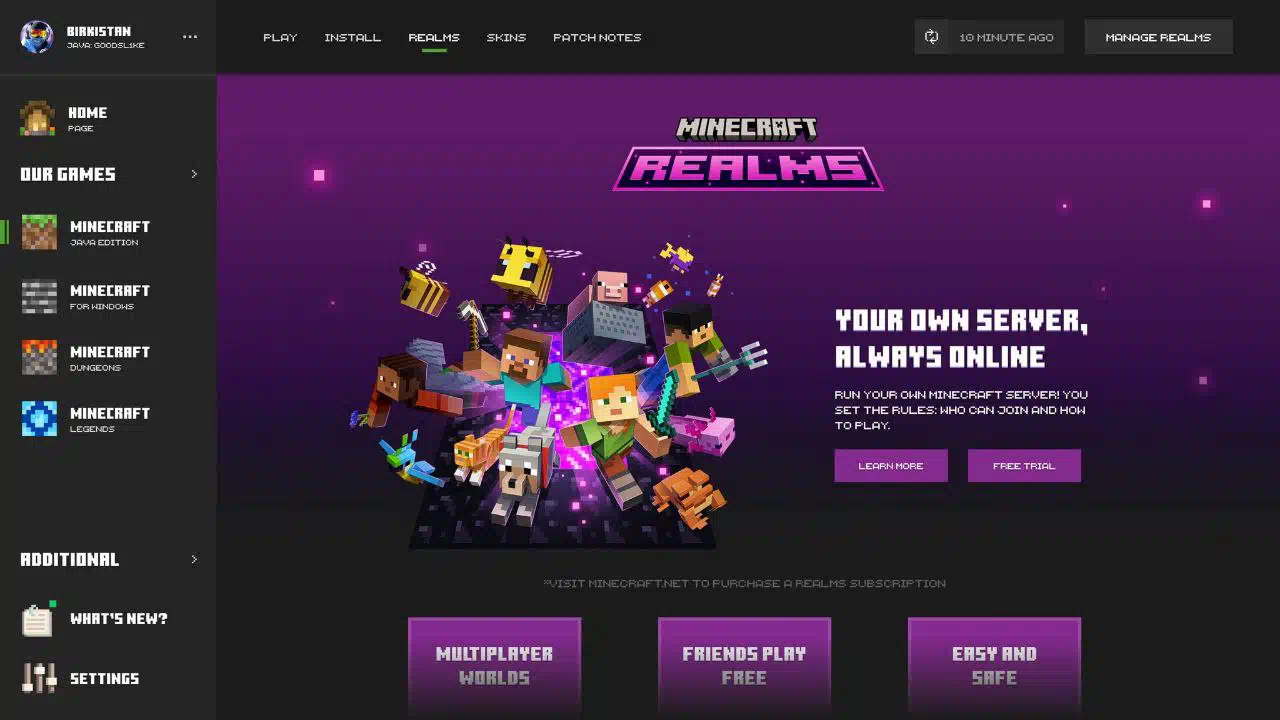1280x720 pixels.
Task: Select Minecraft Java Edition grass block icon
Action: tap(40, 232)
